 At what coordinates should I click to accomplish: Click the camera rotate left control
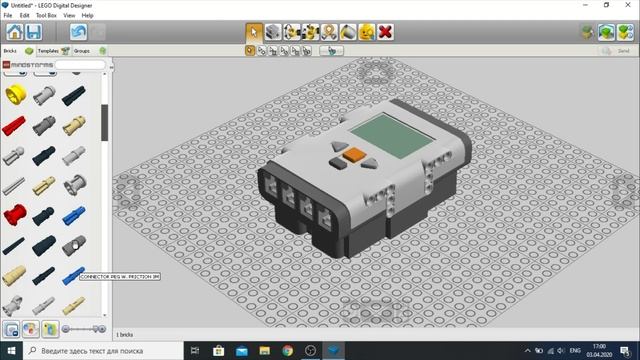[x=127, y=192]
